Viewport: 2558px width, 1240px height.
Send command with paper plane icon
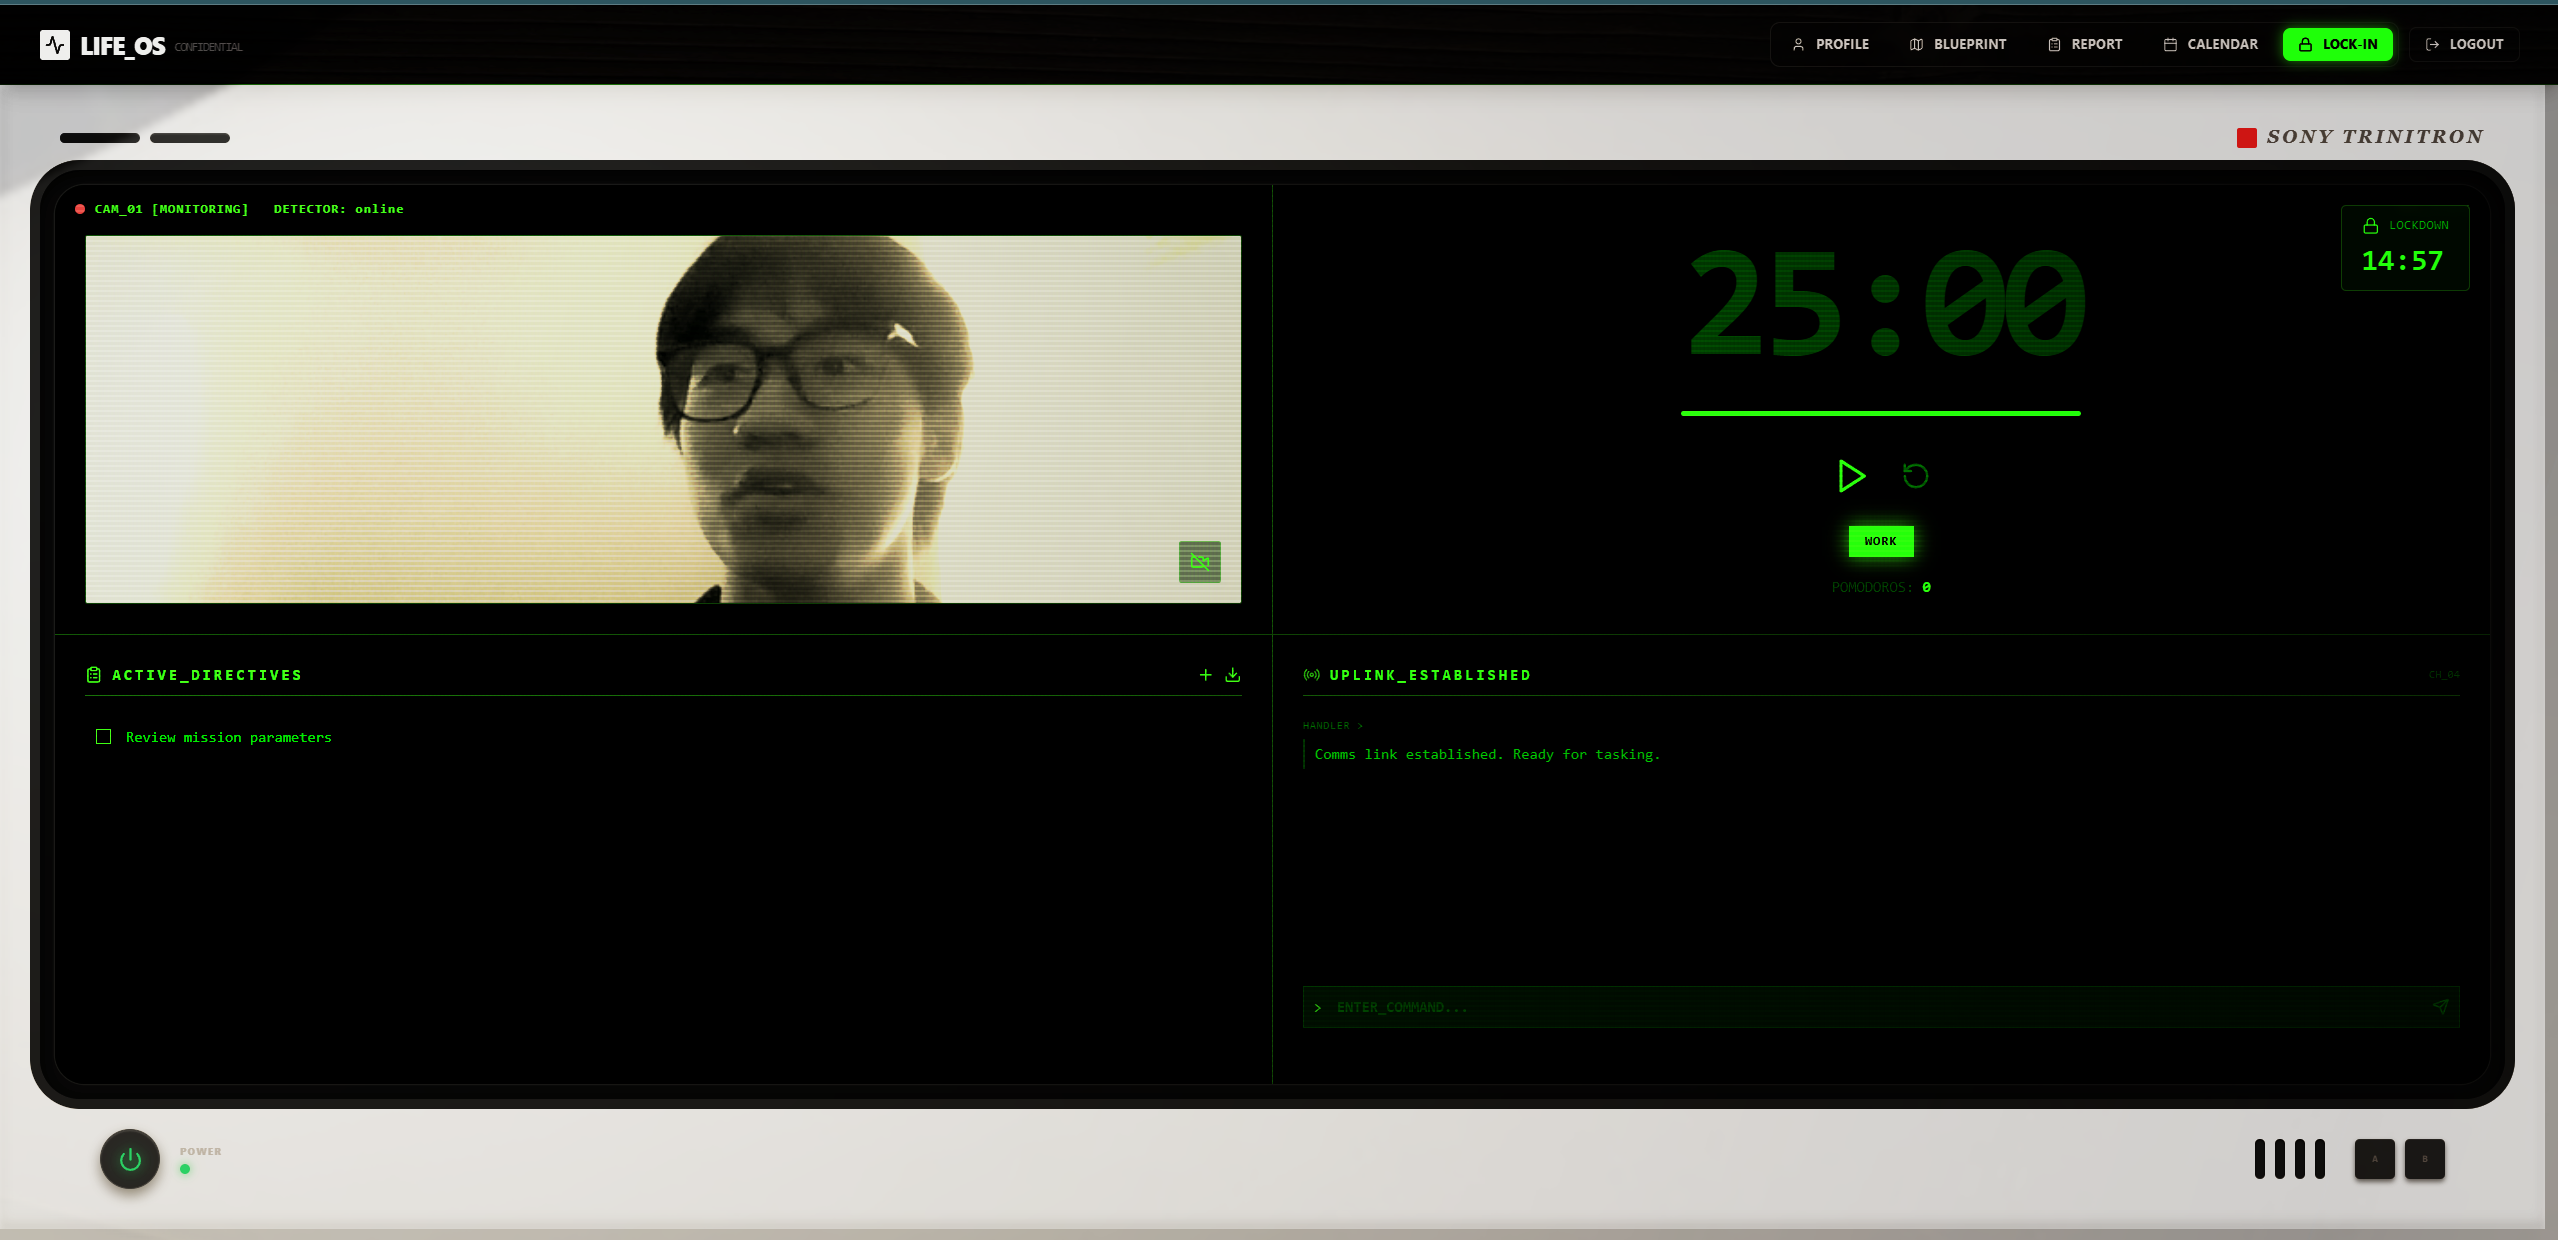[x=2440, y=1007]
